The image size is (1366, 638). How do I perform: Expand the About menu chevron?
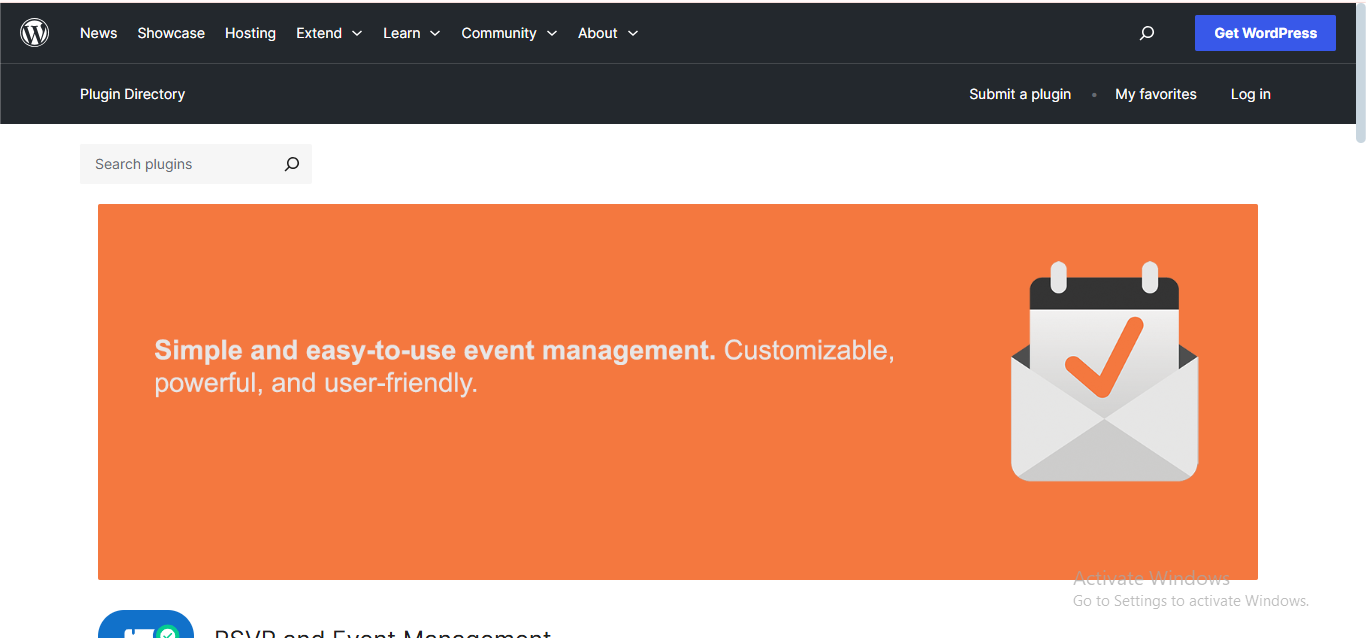(633, 33)
